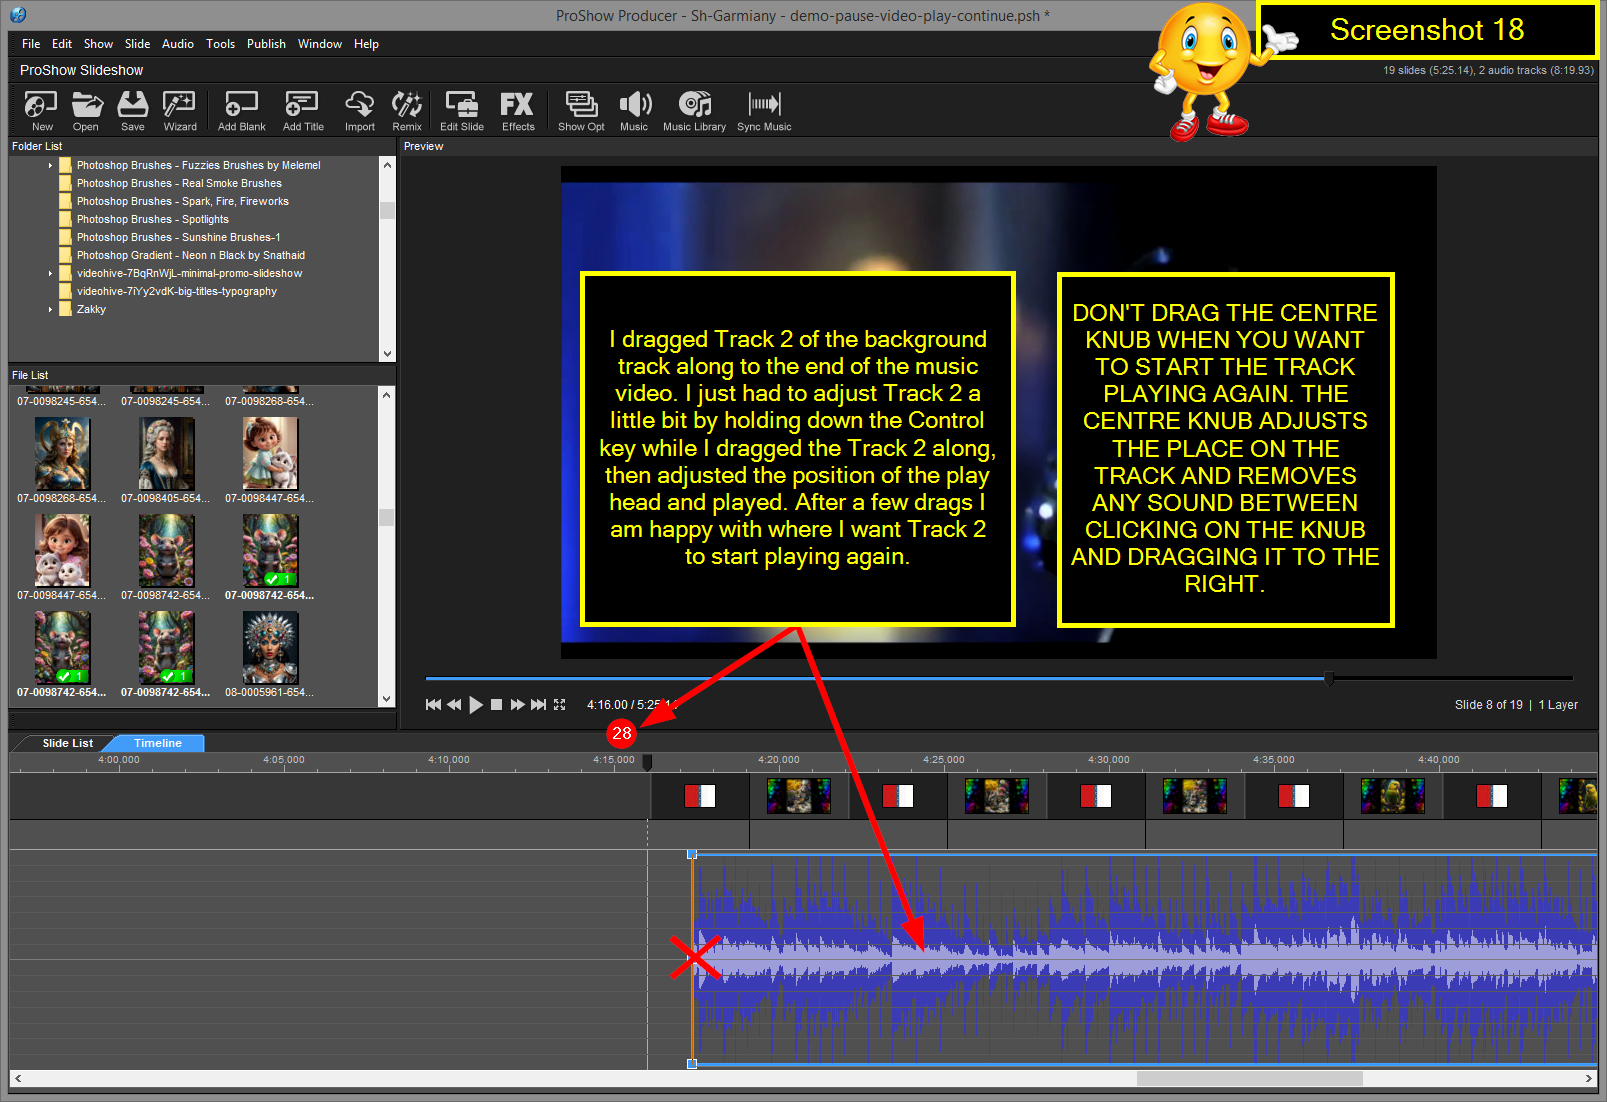Screen dimensions: 1607x1102
Task: Add a title slide with Add Title
Action: coord(303,111)
